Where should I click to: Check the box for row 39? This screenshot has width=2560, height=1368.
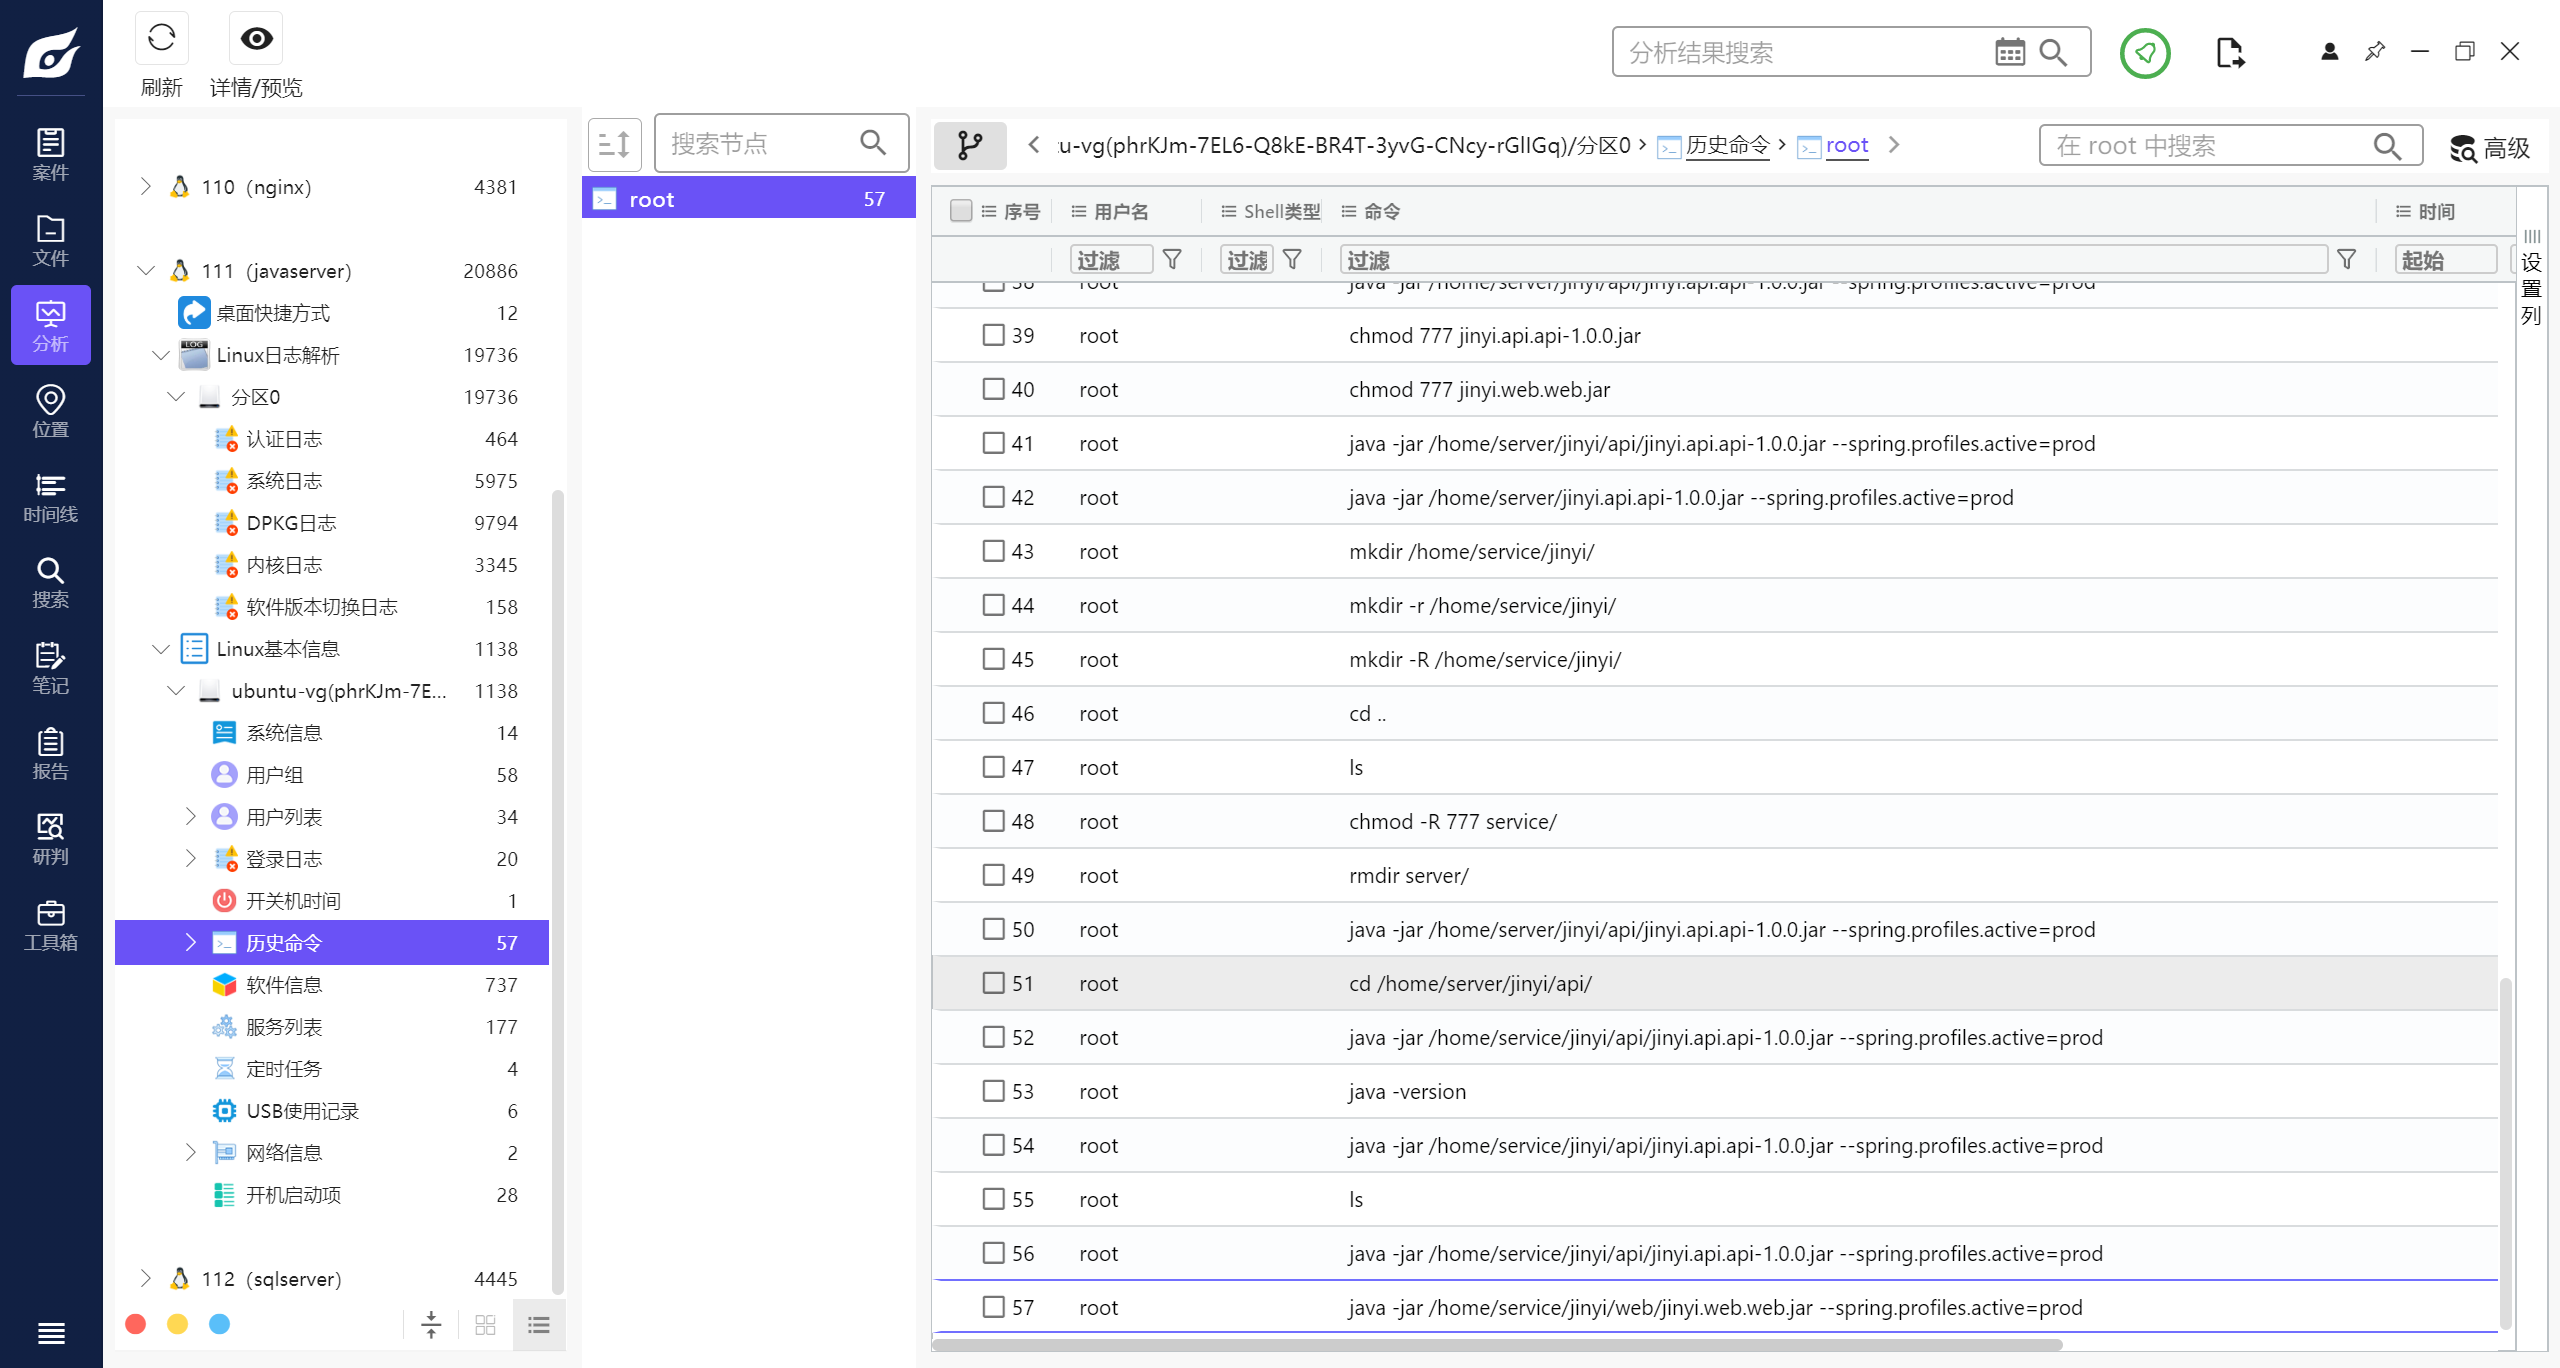(x=992, y=335)
